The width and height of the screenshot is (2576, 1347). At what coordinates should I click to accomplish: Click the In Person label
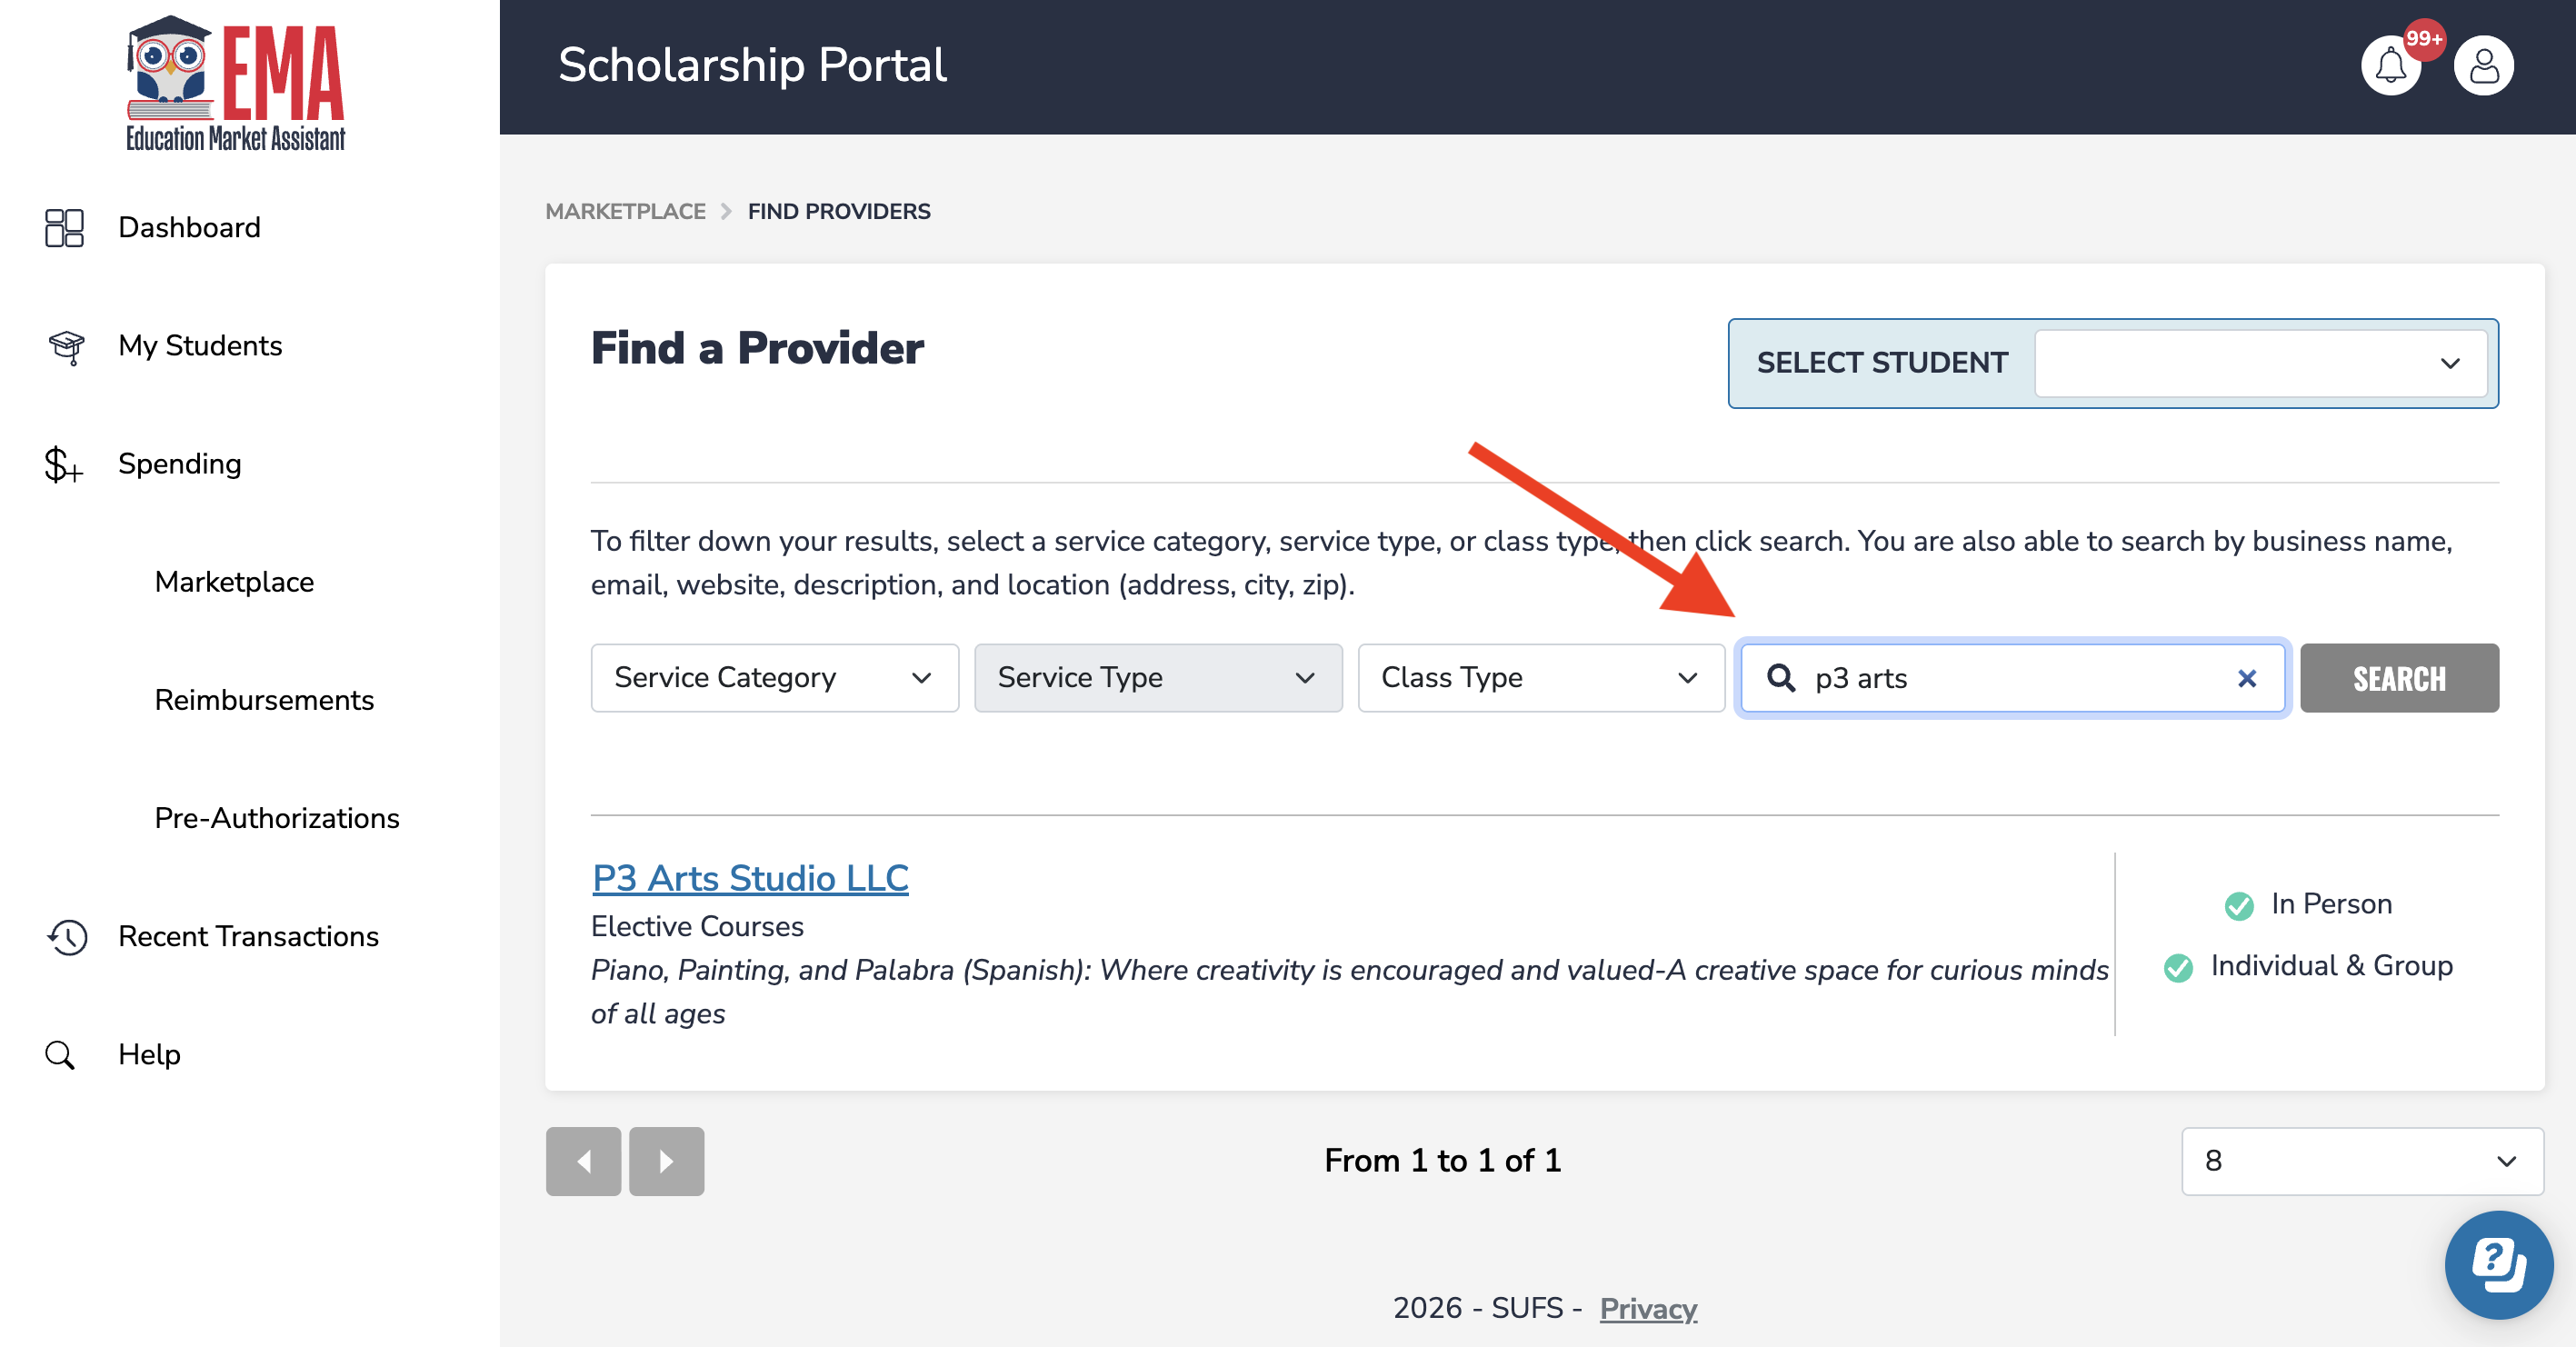tap(2331, 904)
